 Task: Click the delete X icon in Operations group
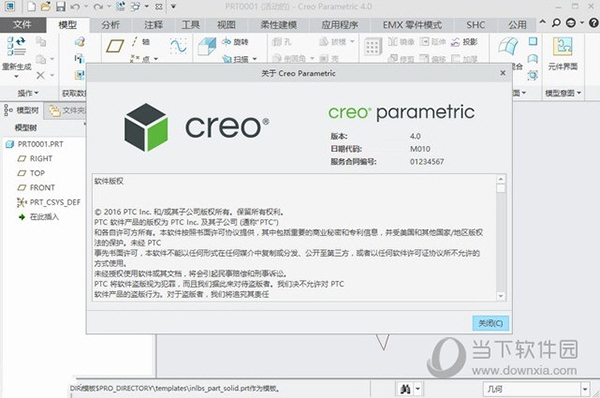[40, 75]
